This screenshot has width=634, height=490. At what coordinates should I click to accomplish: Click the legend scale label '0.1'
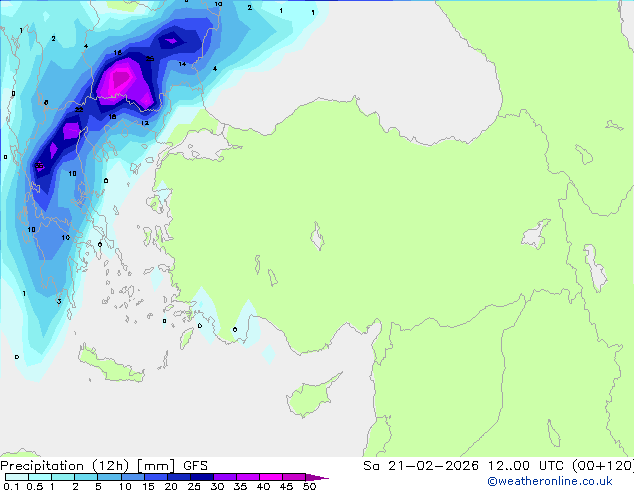pyautogui.click(x=11, y=486)
